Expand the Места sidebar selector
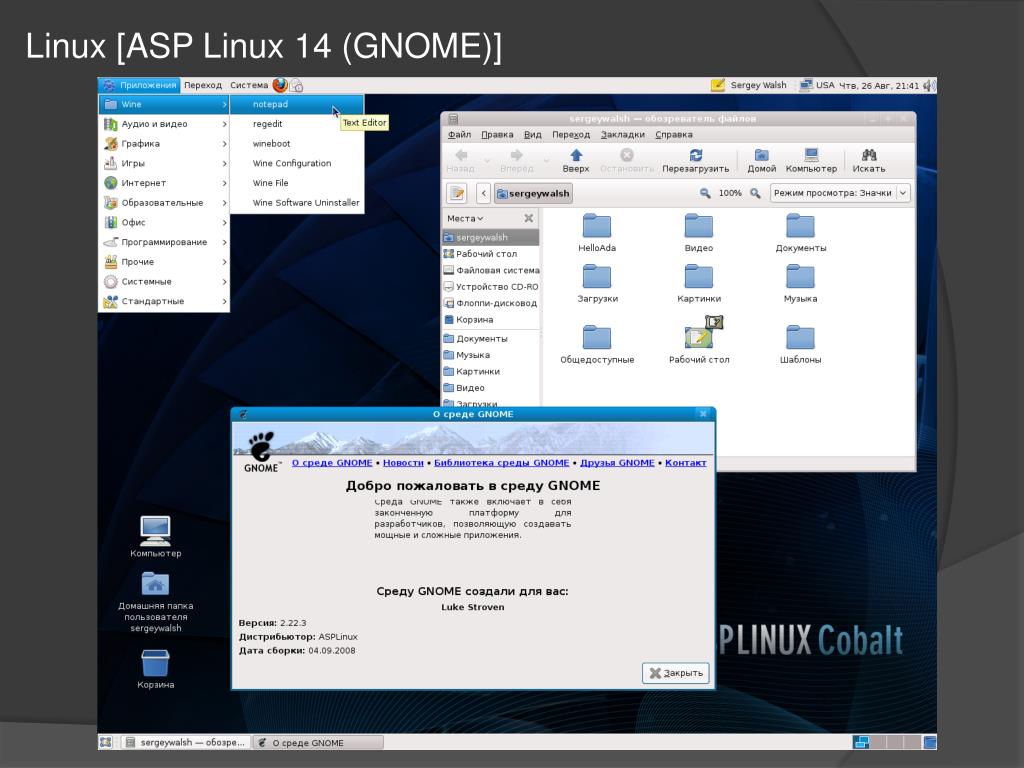 pyautogui.click(x=465, y=218)
